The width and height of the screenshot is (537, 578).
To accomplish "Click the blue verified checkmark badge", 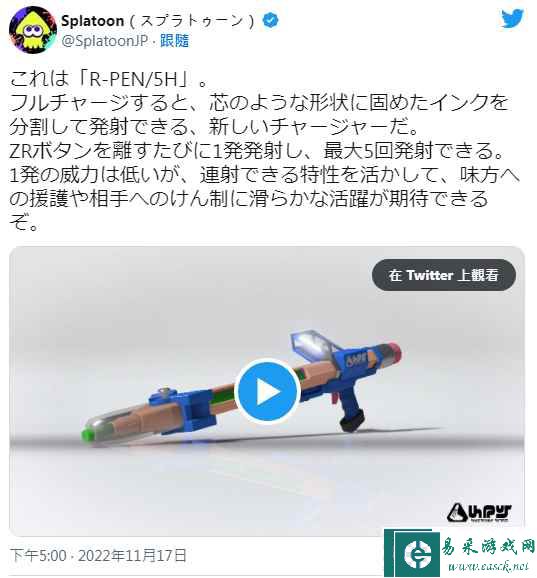I will (x=270, y=20).
